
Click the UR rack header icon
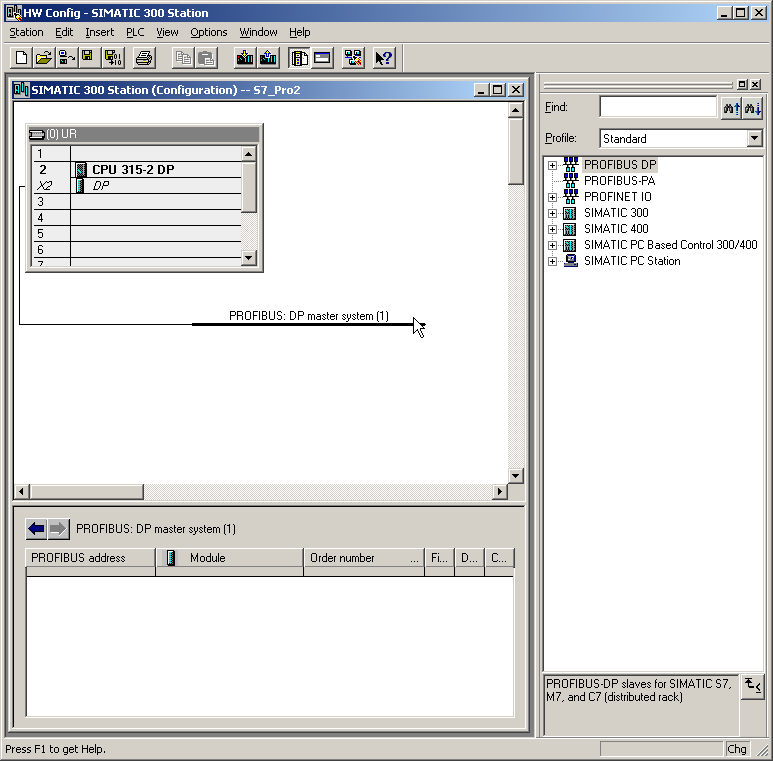click(36, 134)
